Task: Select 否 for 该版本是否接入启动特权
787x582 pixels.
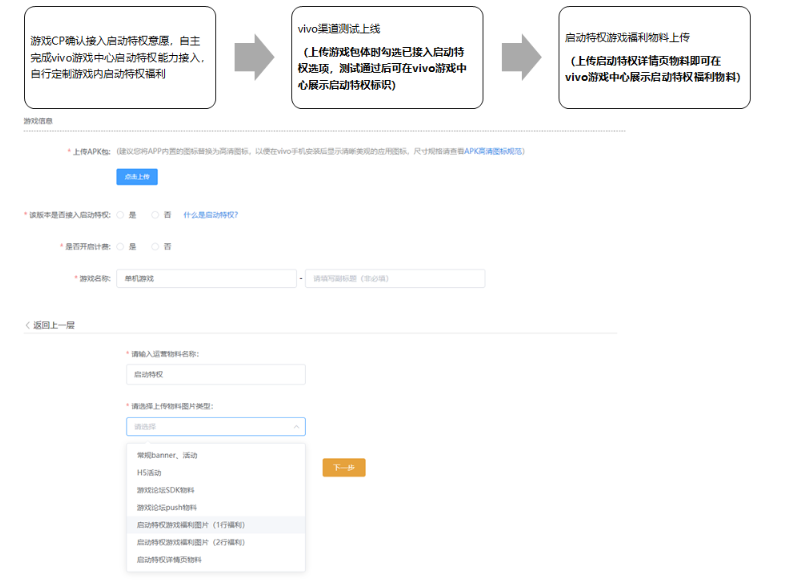Action: (x=155, y=215)
